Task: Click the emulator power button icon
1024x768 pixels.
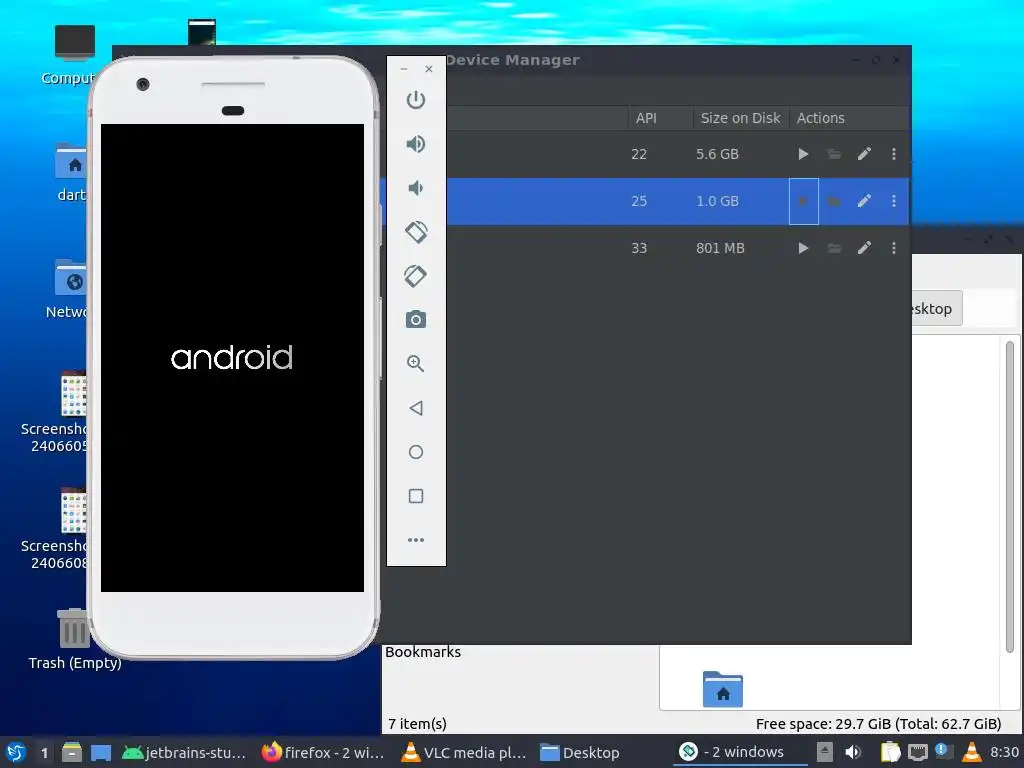Action: coord(416,100)
